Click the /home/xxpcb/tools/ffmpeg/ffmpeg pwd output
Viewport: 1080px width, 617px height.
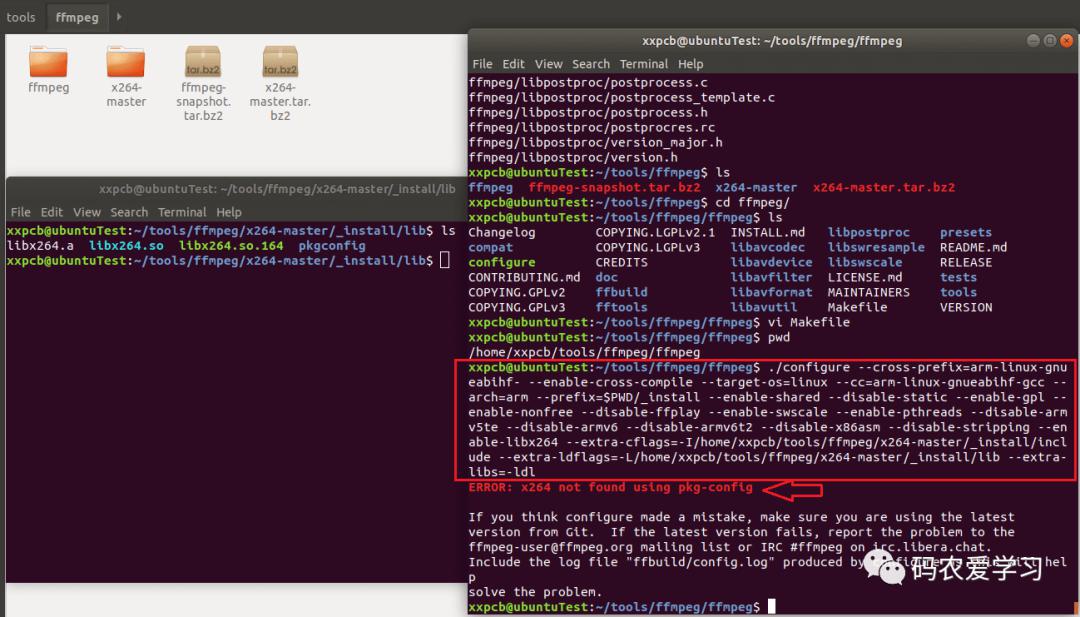tap(584, 353)
